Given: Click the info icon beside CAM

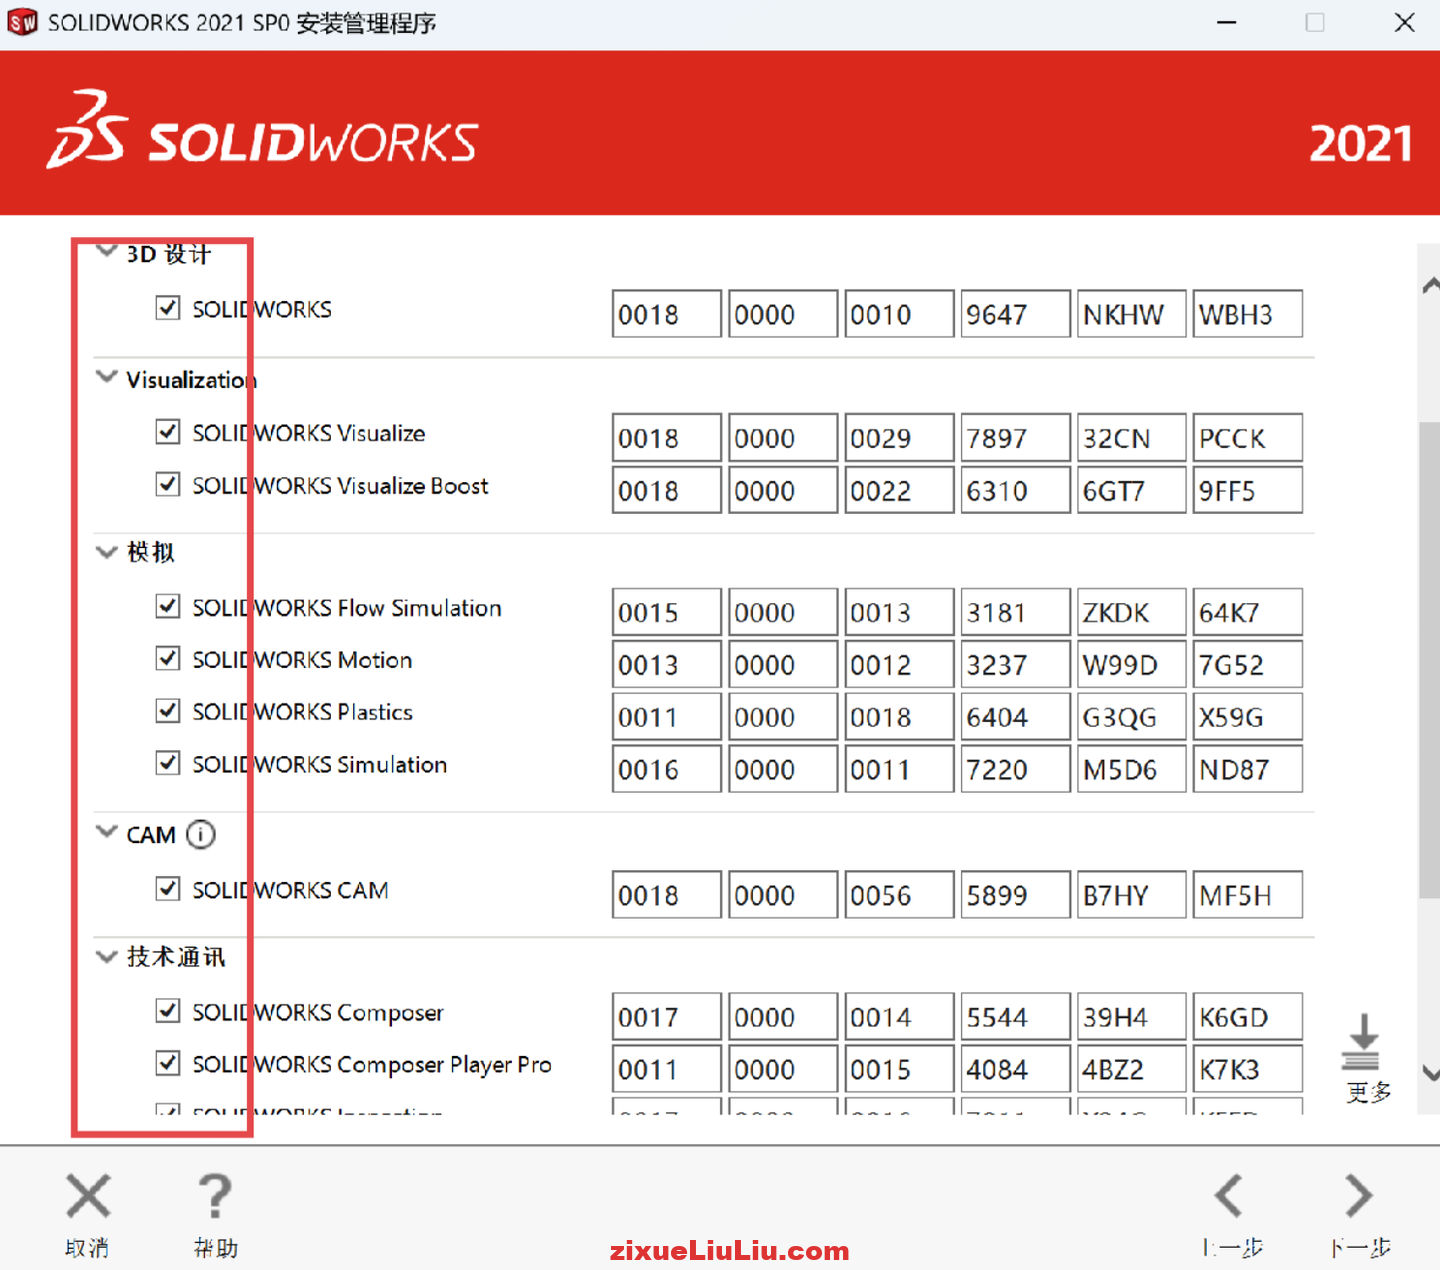Looking at the screenshot, I should (x=203, y=834).
